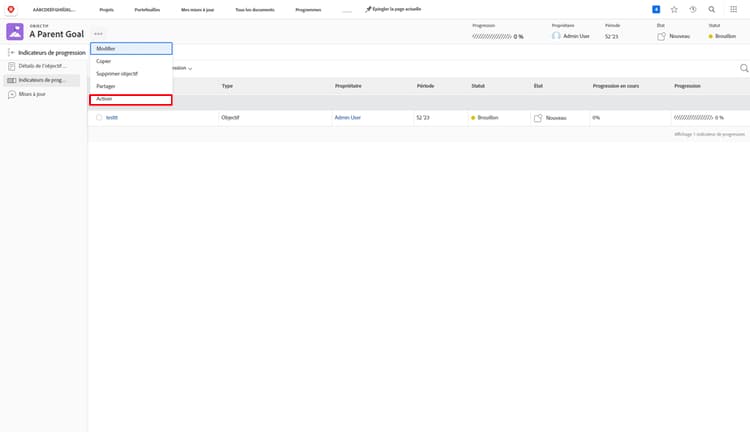Collapse the left panel arrow icon

[11, 52]
